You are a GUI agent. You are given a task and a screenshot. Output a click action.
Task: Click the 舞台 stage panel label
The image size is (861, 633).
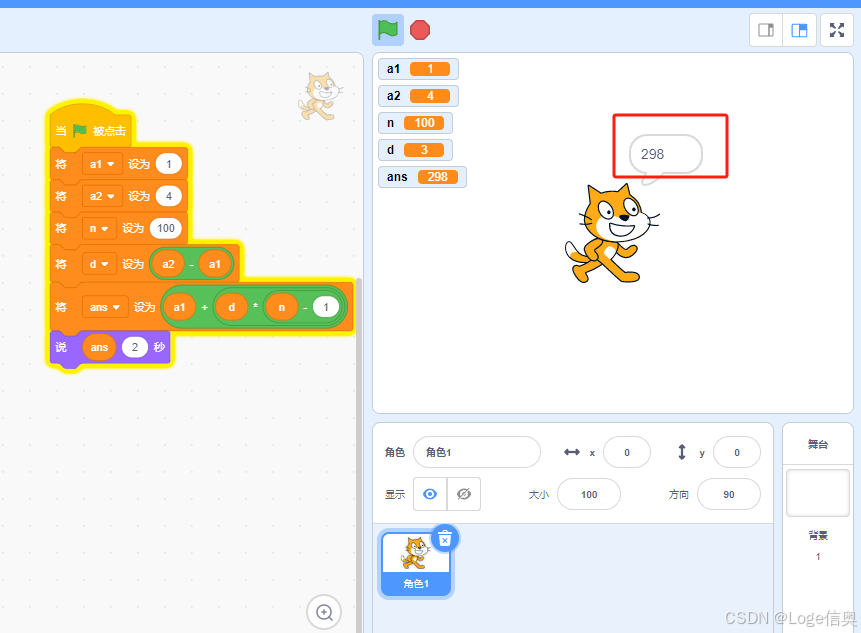818,444
